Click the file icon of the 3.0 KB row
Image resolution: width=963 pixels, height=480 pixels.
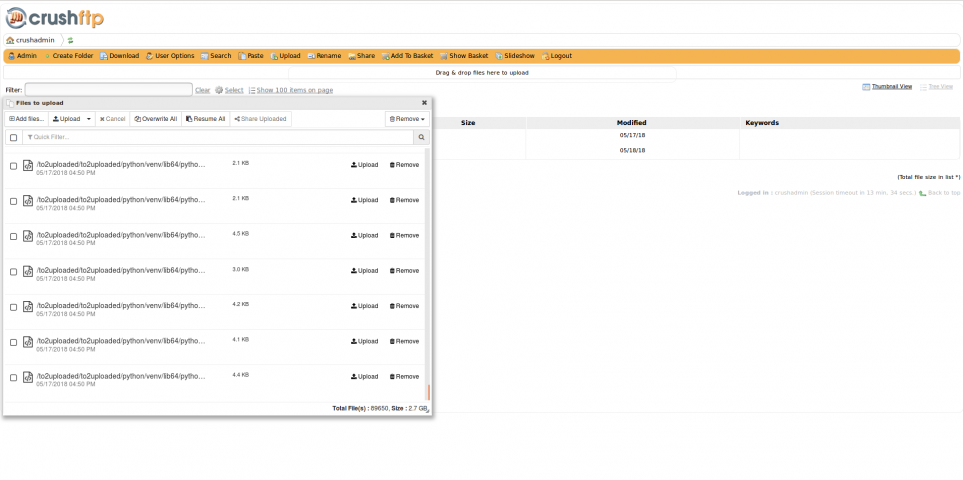[28, 271]
